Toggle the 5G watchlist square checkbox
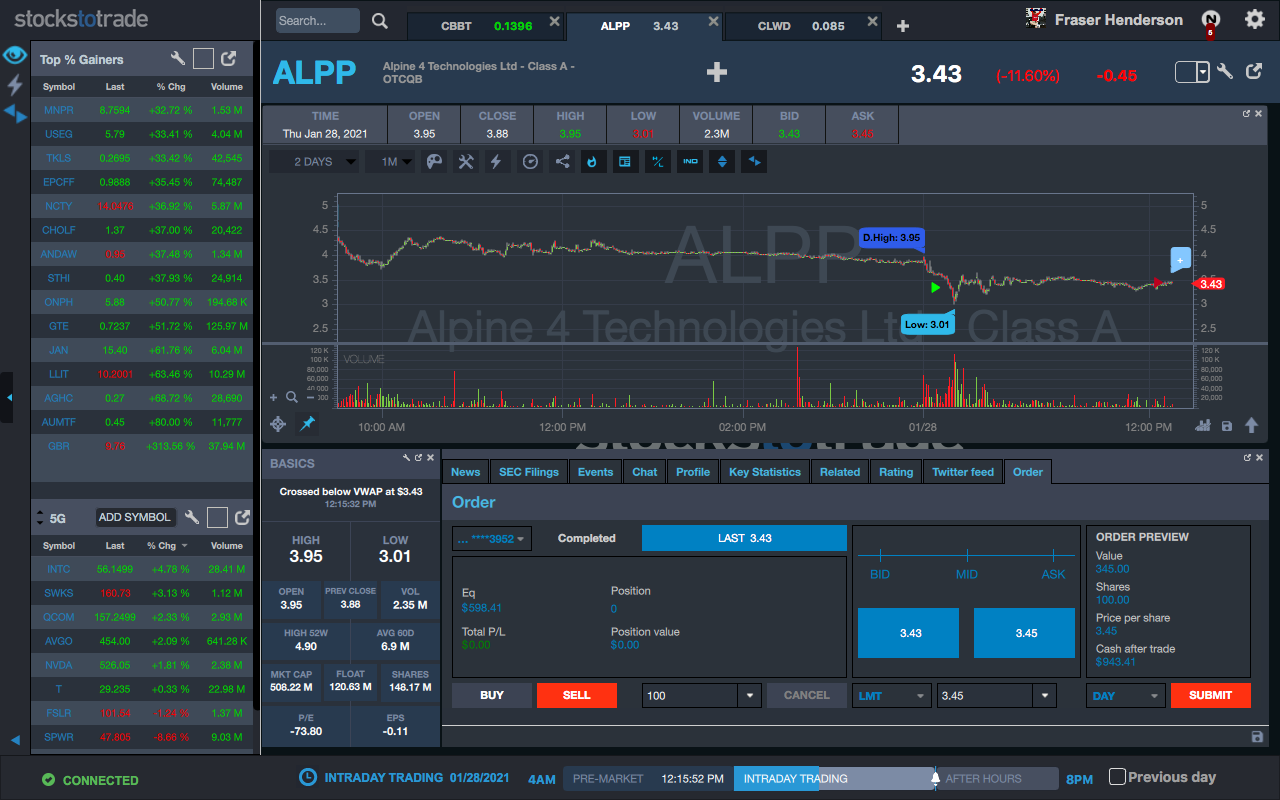The image size is (1280, 800). (217, 517)
